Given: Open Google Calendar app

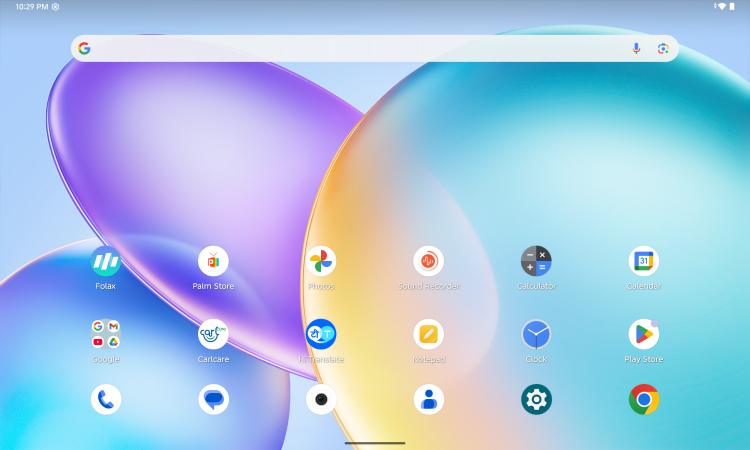Looking at the screenshot, I should point(644,261).
